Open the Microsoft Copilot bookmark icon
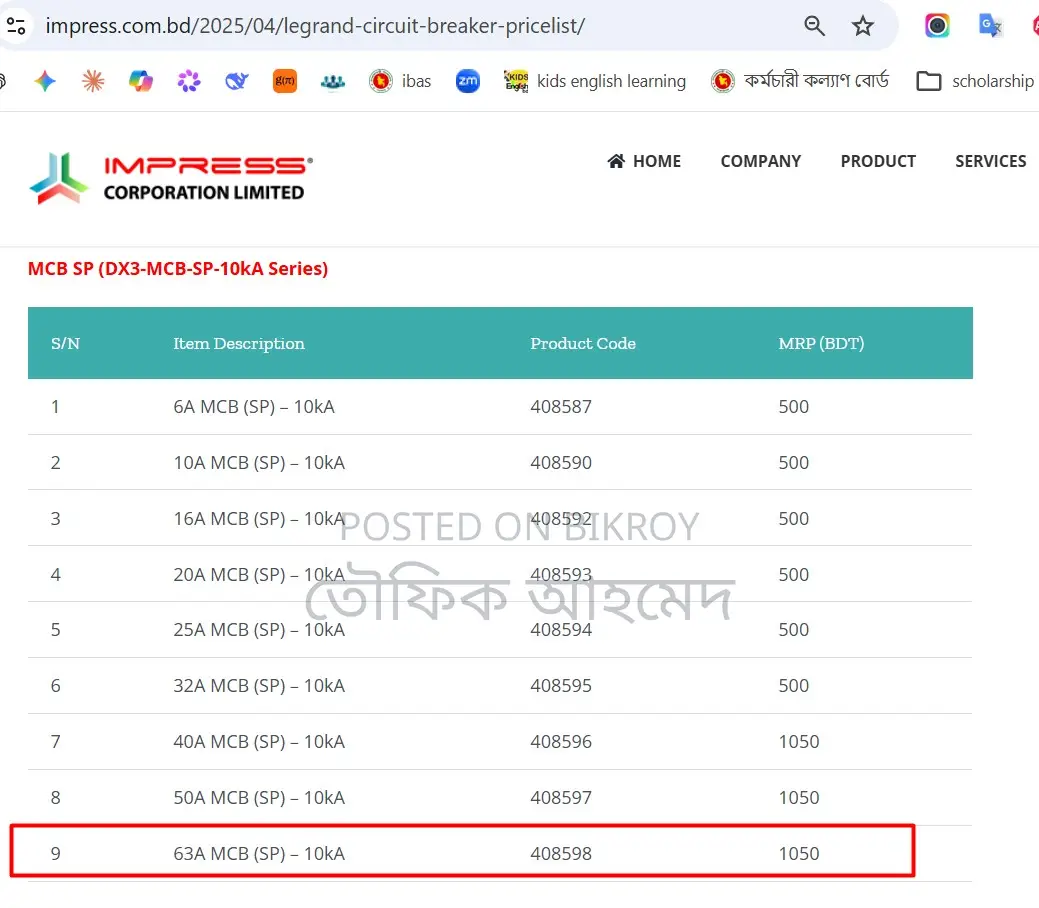Screen dimensions: 1039x908 click(140, 81)
